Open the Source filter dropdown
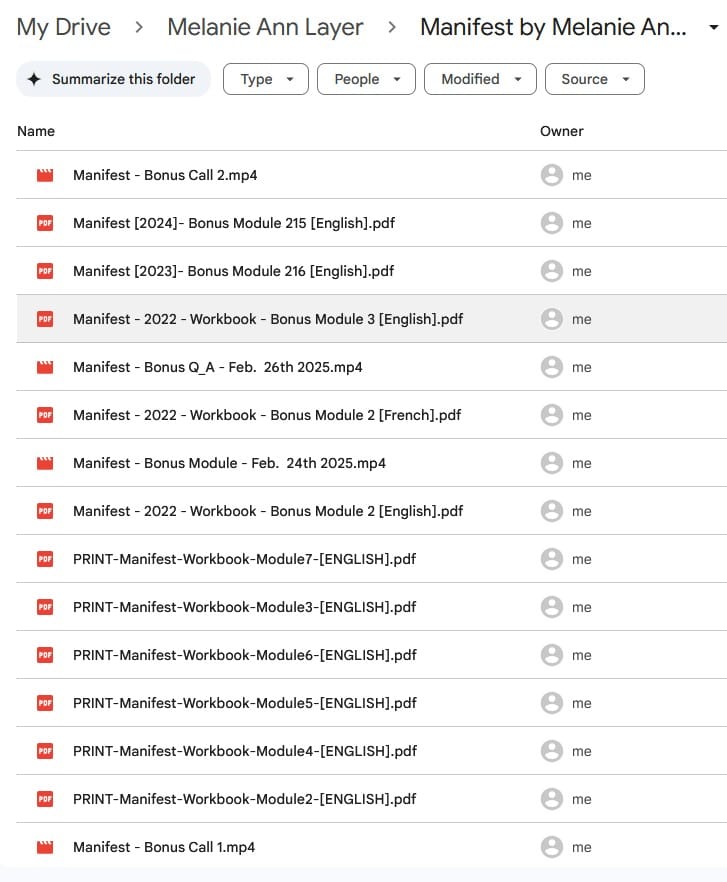Image resolution: width=727 pixels, height=882 pixels. tap(594, 79)
